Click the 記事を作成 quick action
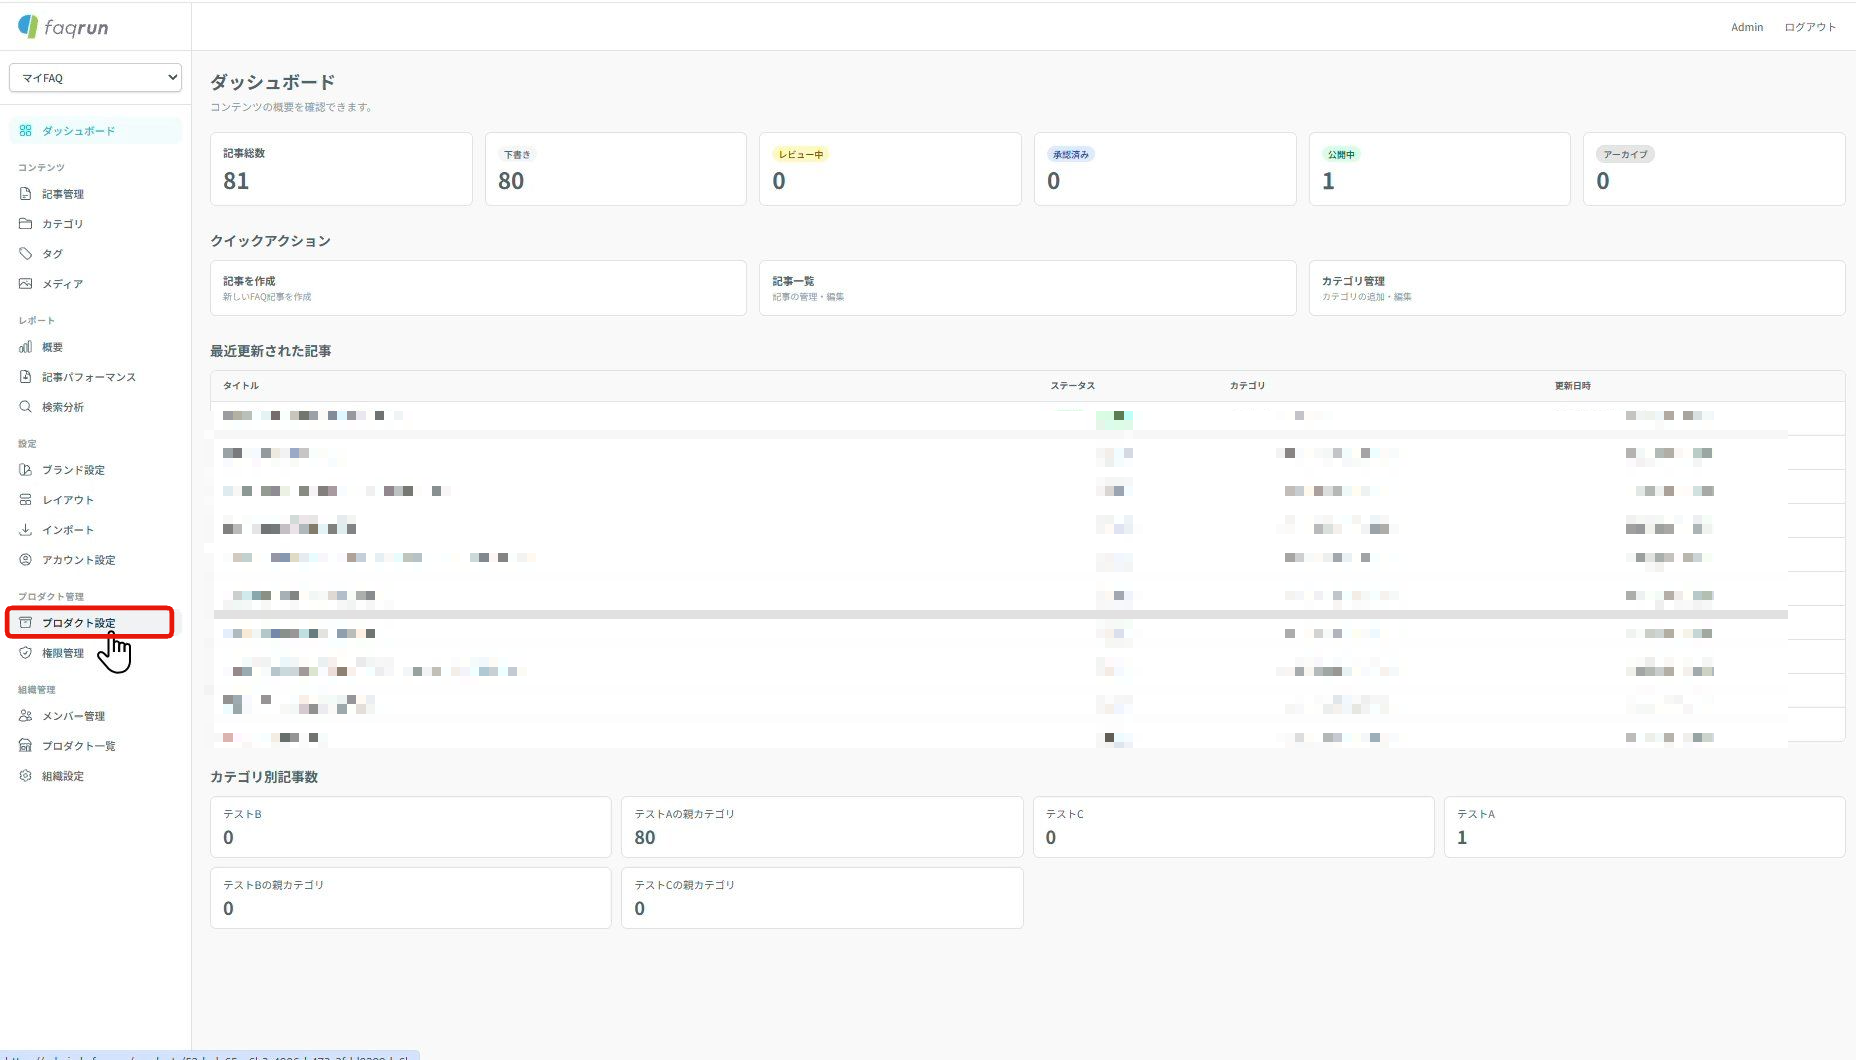This screenshot has width=1856, height=1060. click(478, 288)
